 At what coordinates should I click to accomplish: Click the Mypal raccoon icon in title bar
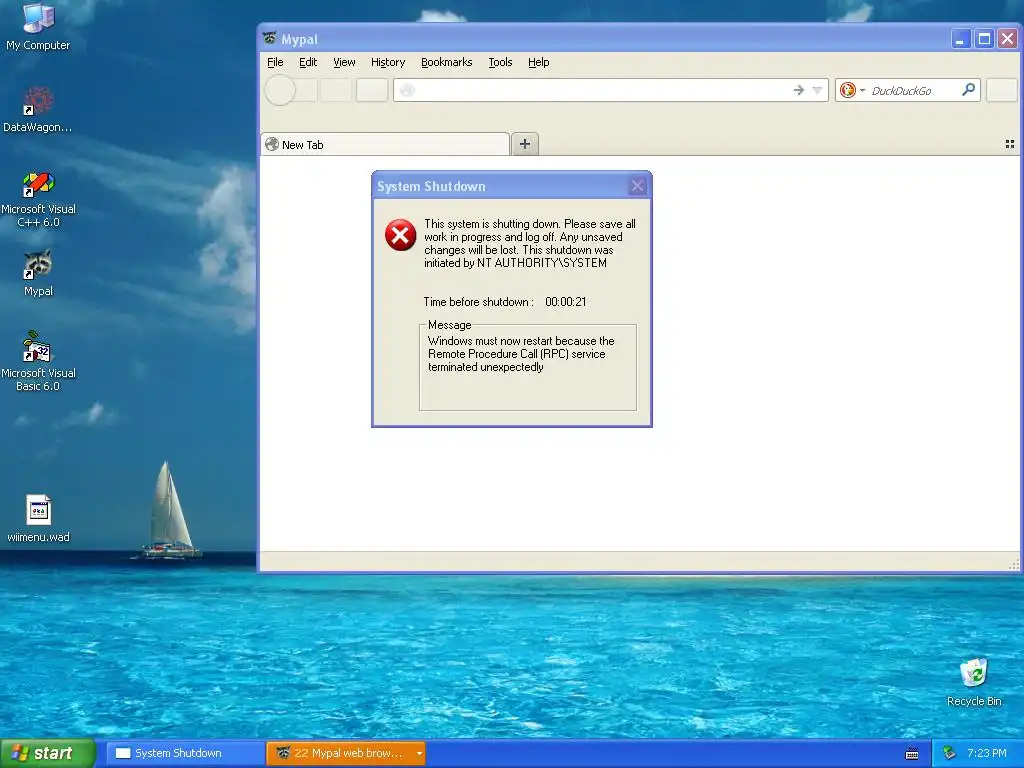tap(269, 39)
